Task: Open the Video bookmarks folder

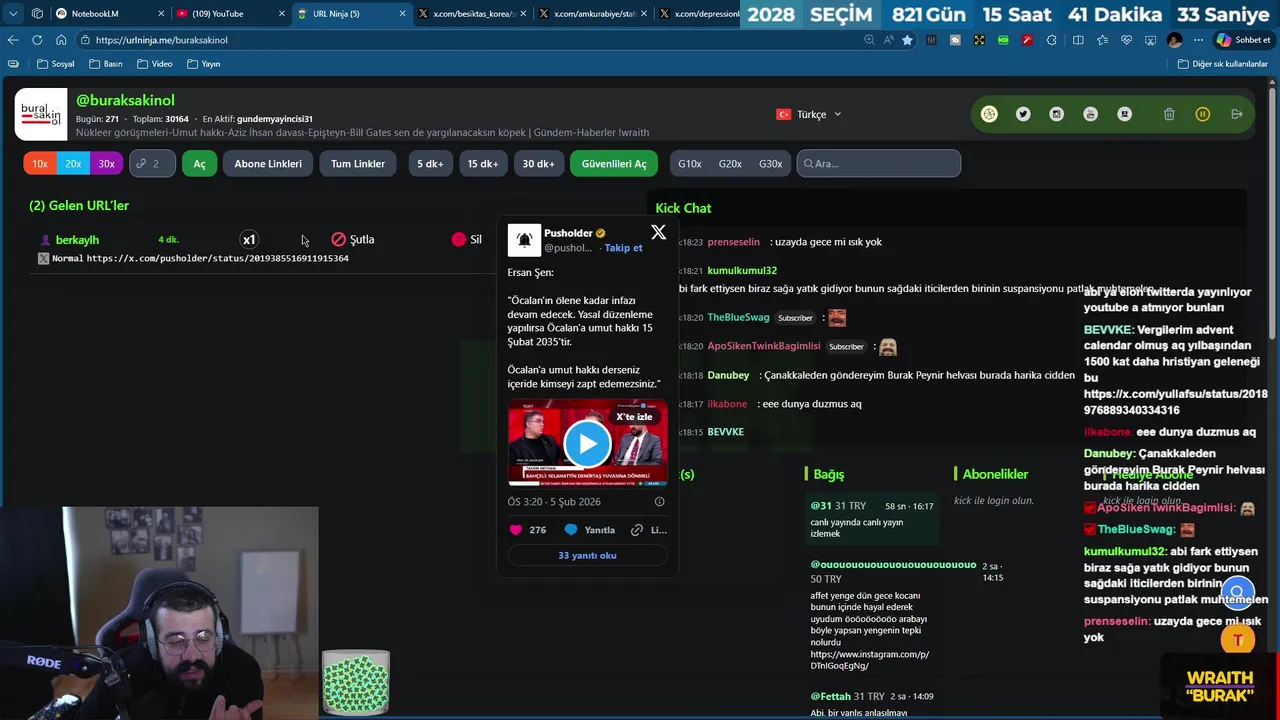Action: [x=154, y=64]
